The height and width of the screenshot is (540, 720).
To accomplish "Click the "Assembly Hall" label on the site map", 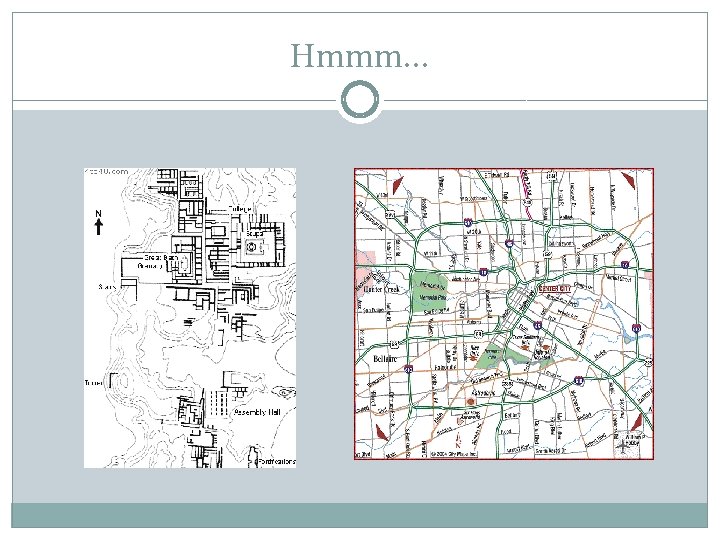I will [257, 412].
